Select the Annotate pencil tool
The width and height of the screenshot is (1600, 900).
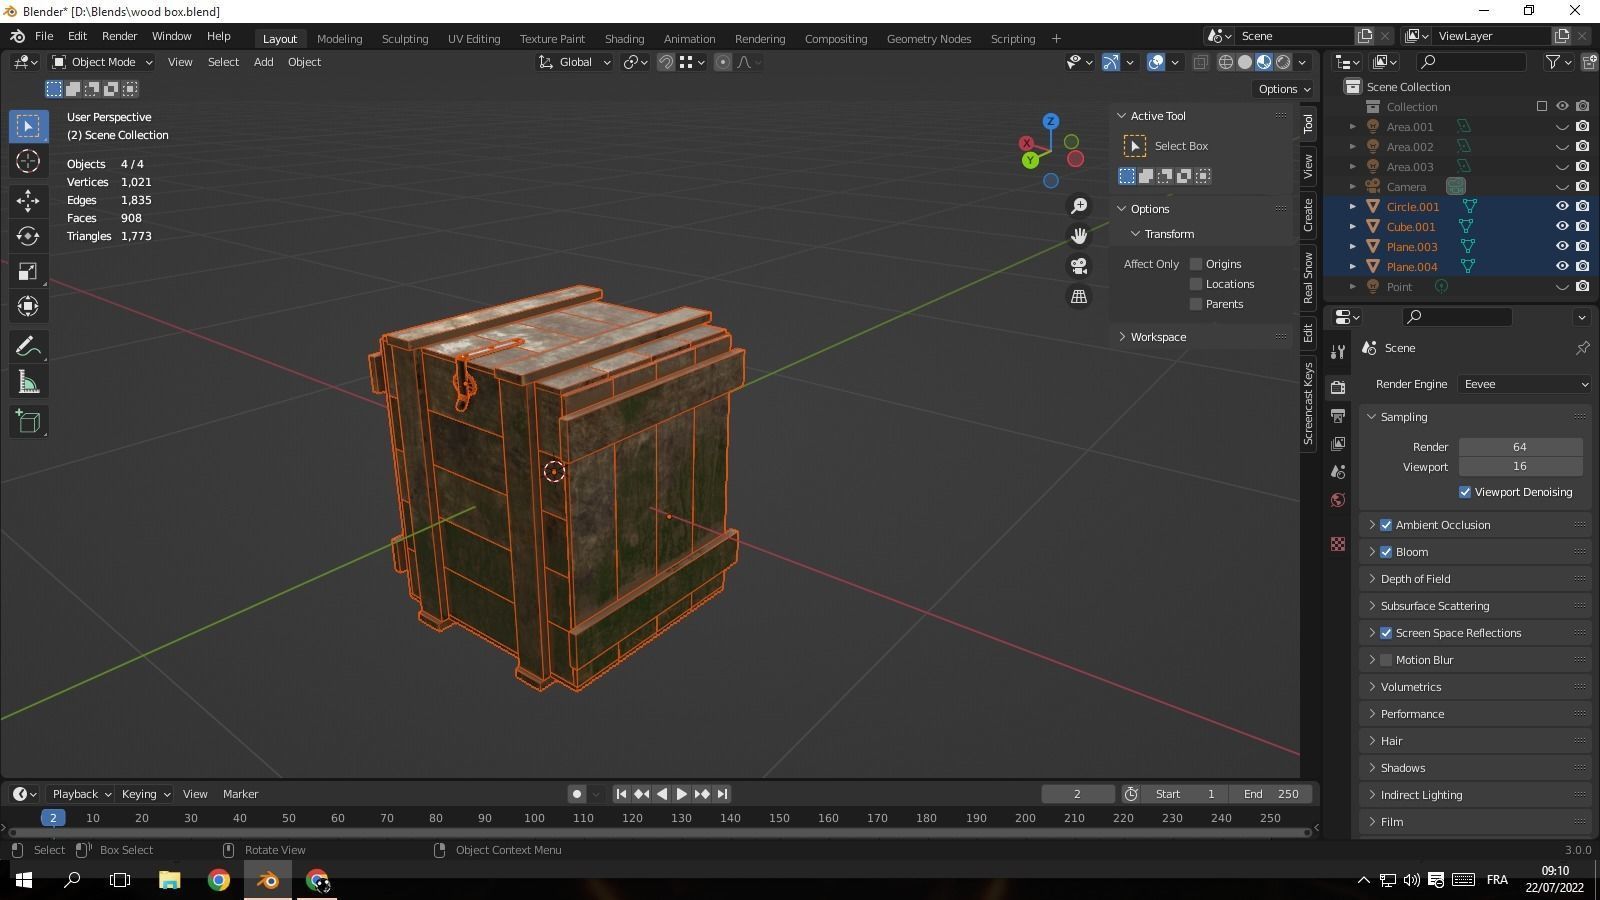pos(28,347)
